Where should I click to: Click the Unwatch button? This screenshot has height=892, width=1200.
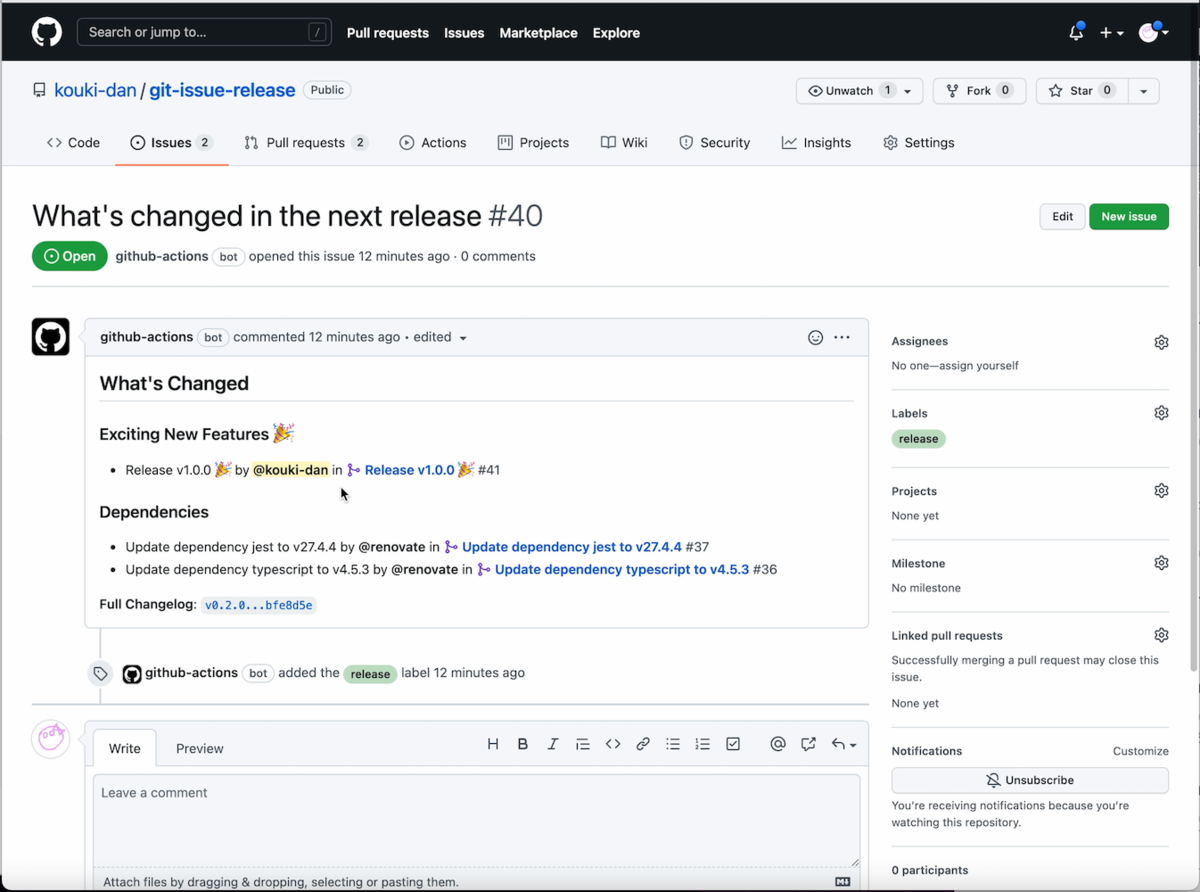click(x=859, y=91)
